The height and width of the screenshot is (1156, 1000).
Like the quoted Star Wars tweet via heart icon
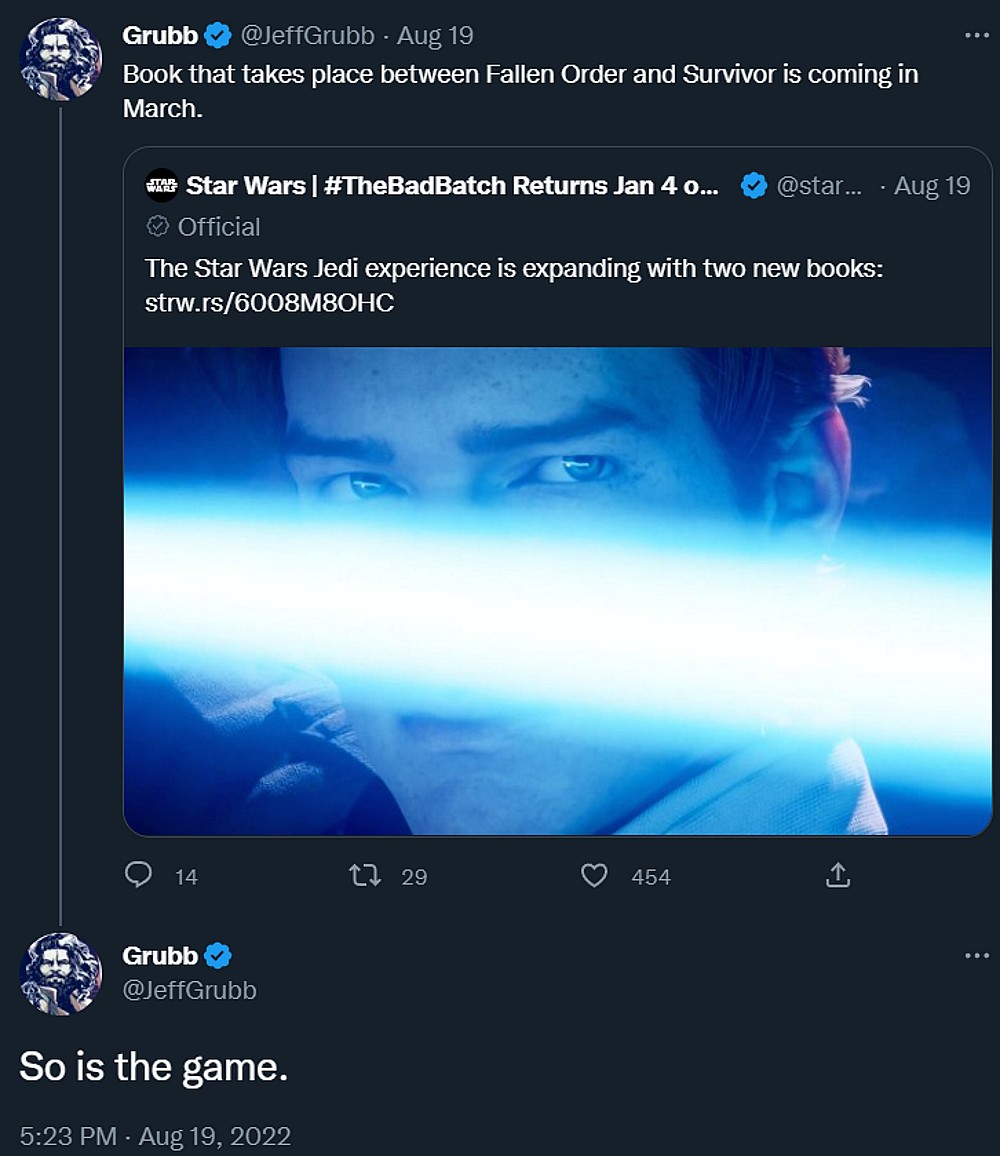coord(595,876)
